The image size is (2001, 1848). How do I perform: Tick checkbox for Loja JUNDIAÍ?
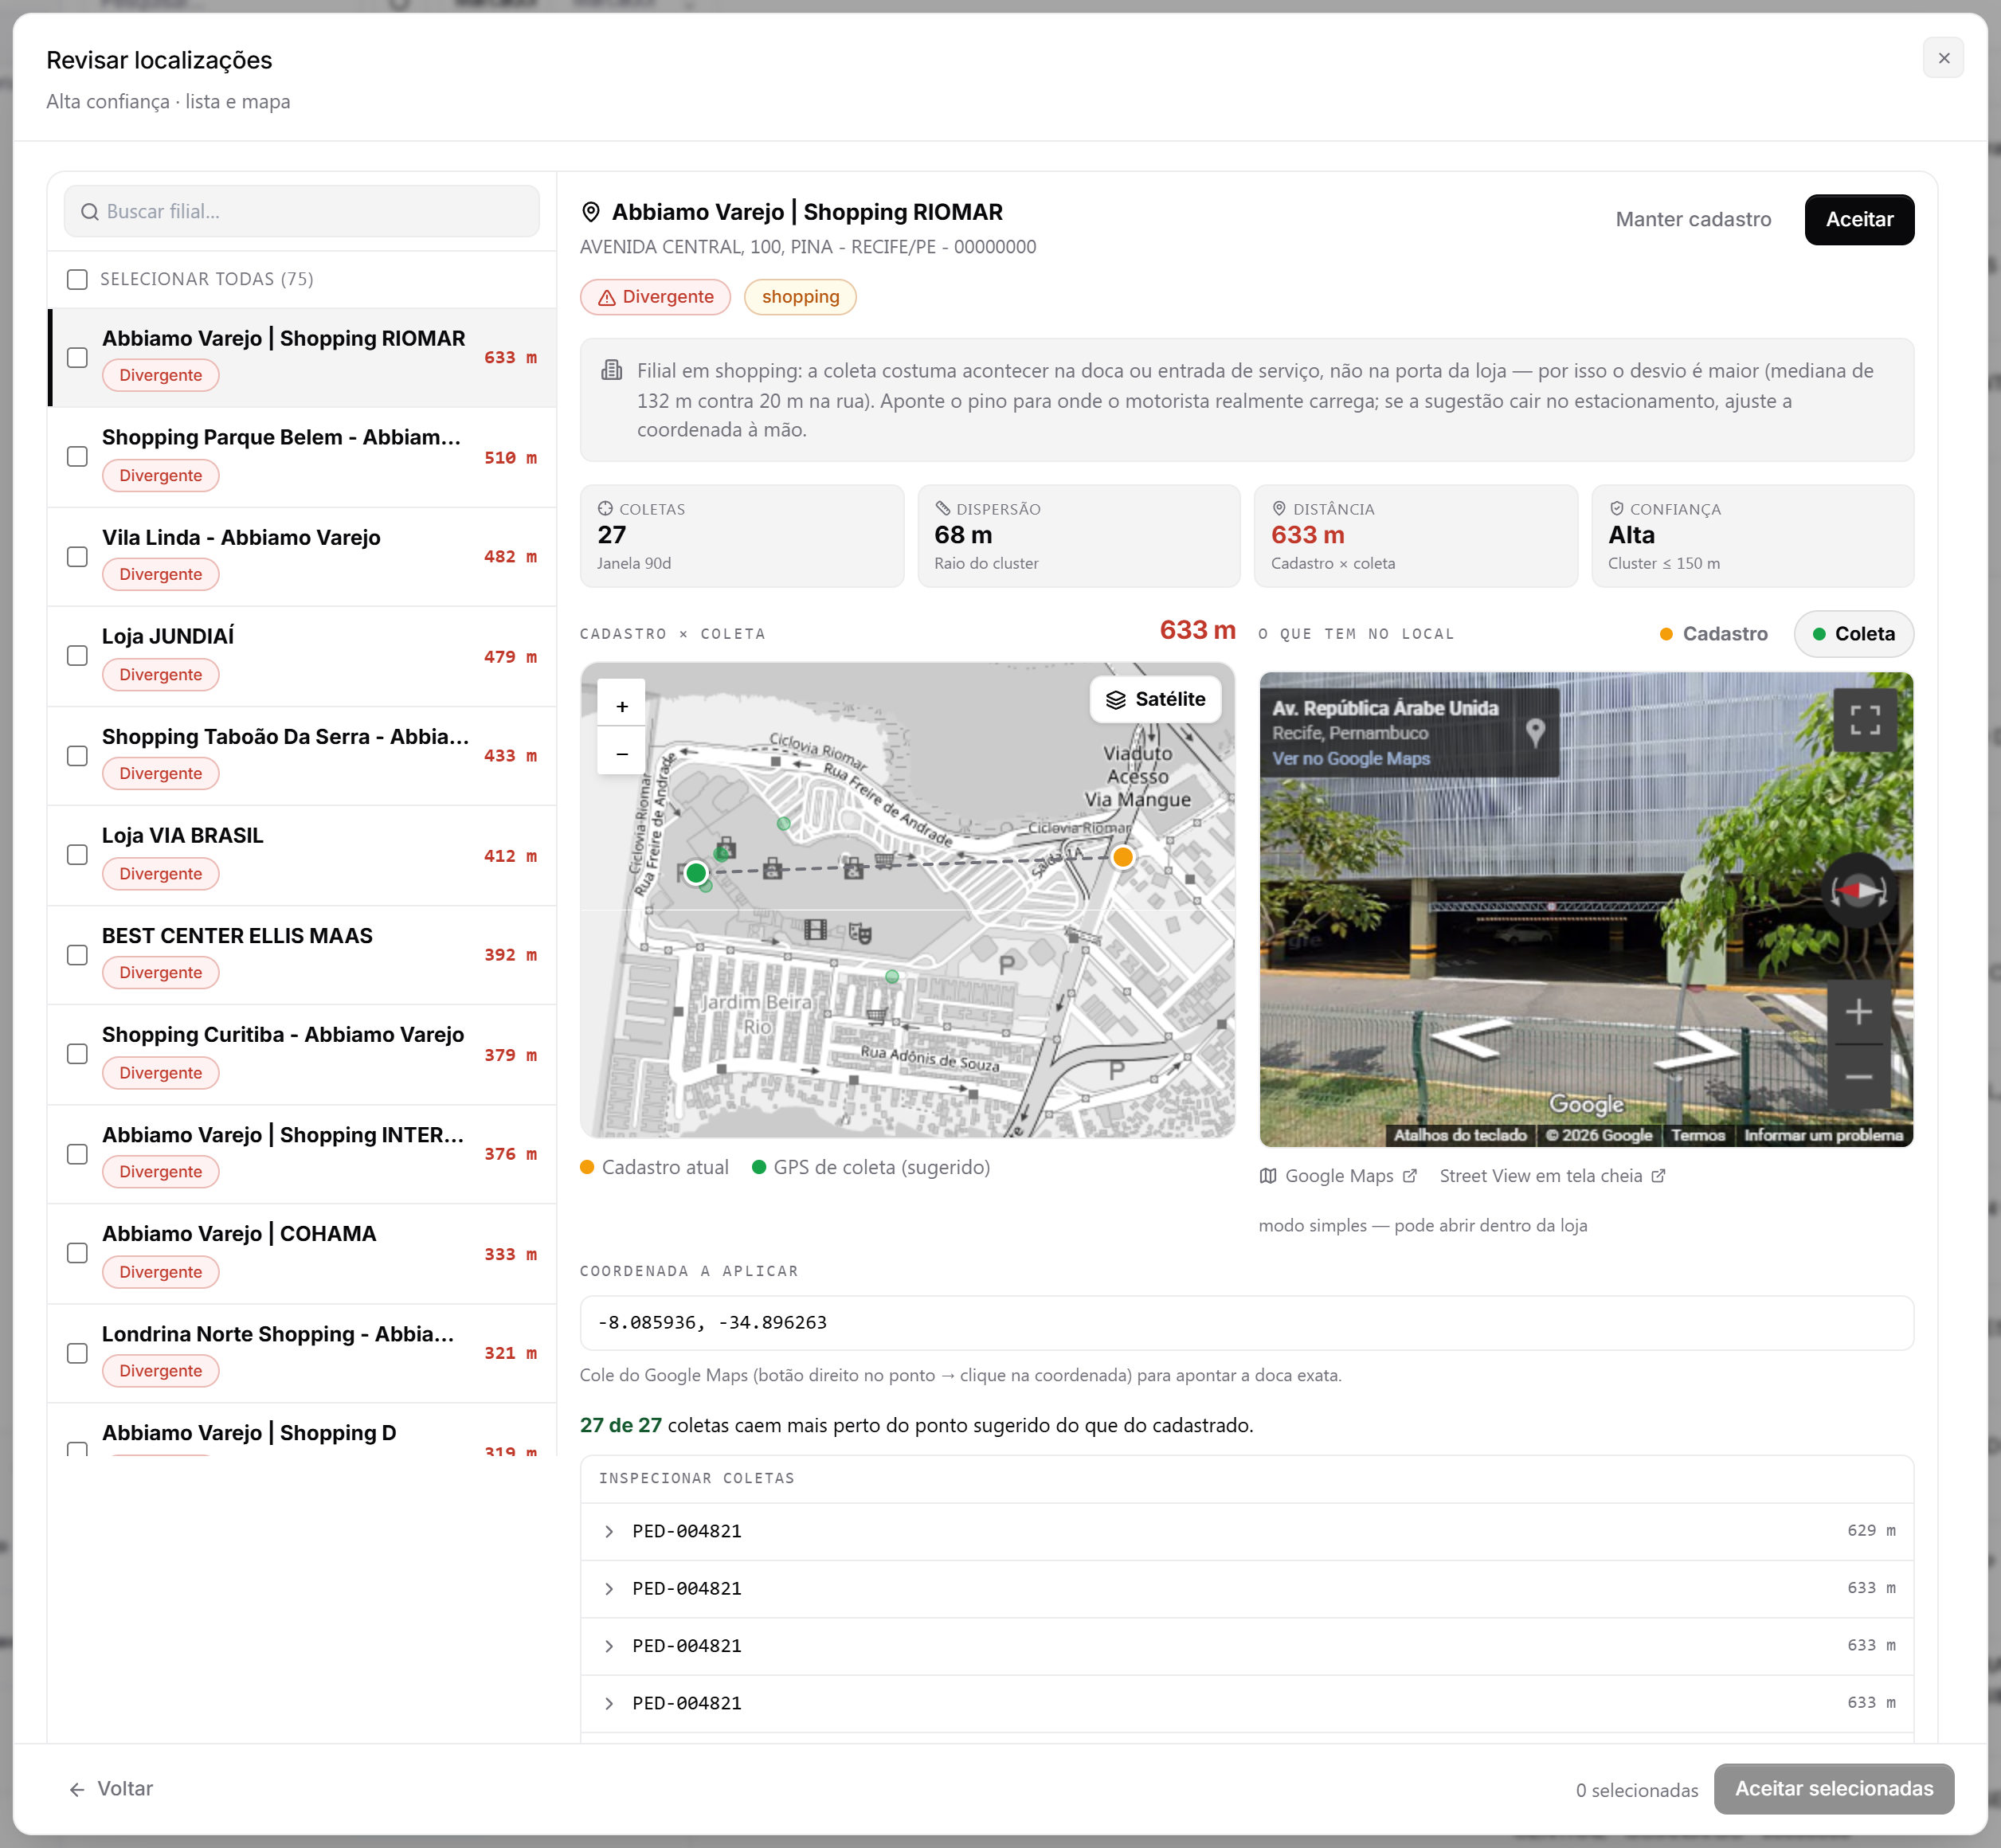coord(77,655)
